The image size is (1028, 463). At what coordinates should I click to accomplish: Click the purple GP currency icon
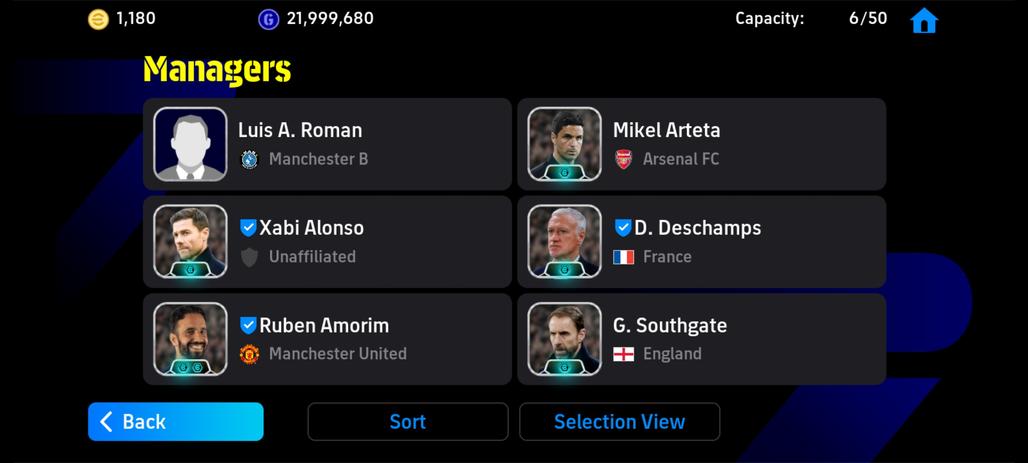pyautogui.click(x=268, y=19)
